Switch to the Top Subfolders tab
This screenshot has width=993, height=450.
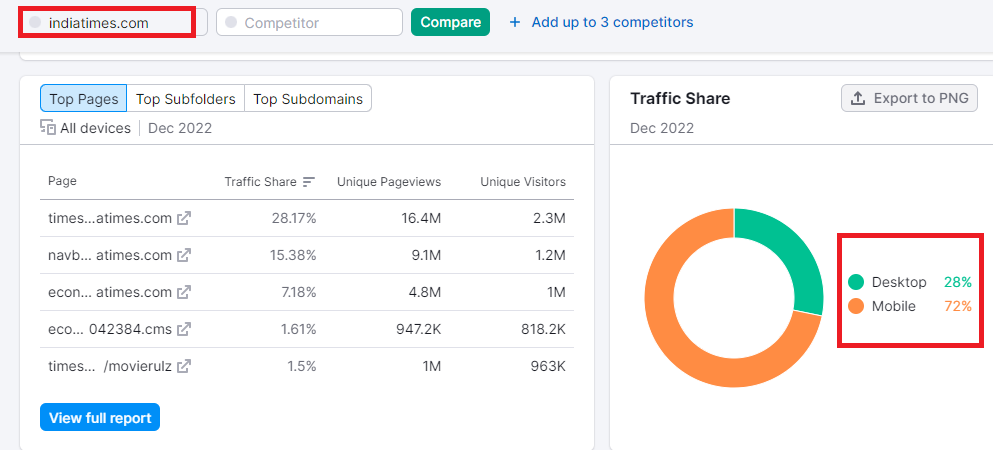tap(186, 99)
